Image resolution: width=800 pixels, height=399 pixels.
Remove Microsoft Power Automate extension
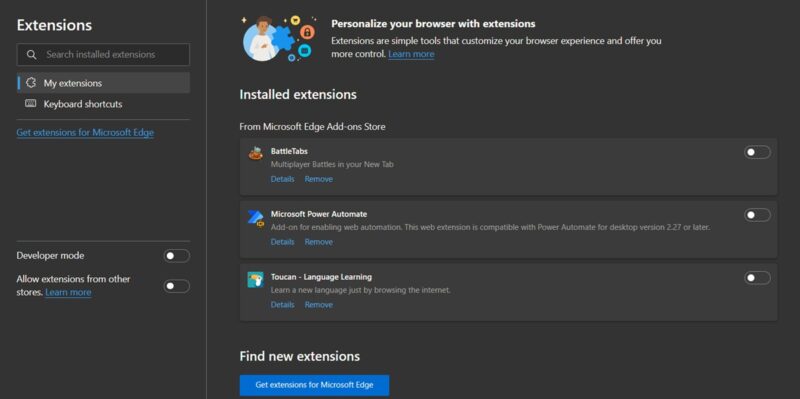pos(319,242)
